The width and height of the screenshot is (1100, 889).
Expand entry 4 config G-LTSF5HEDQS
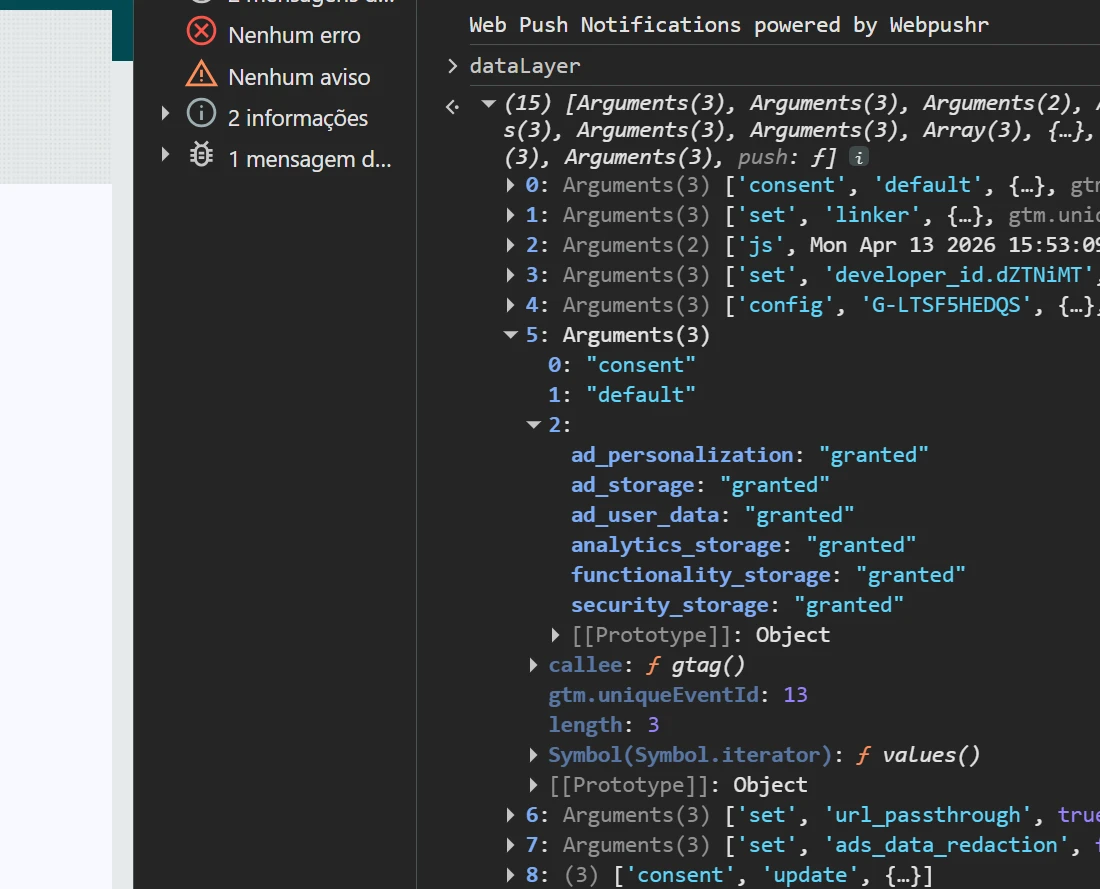[512, 305]
